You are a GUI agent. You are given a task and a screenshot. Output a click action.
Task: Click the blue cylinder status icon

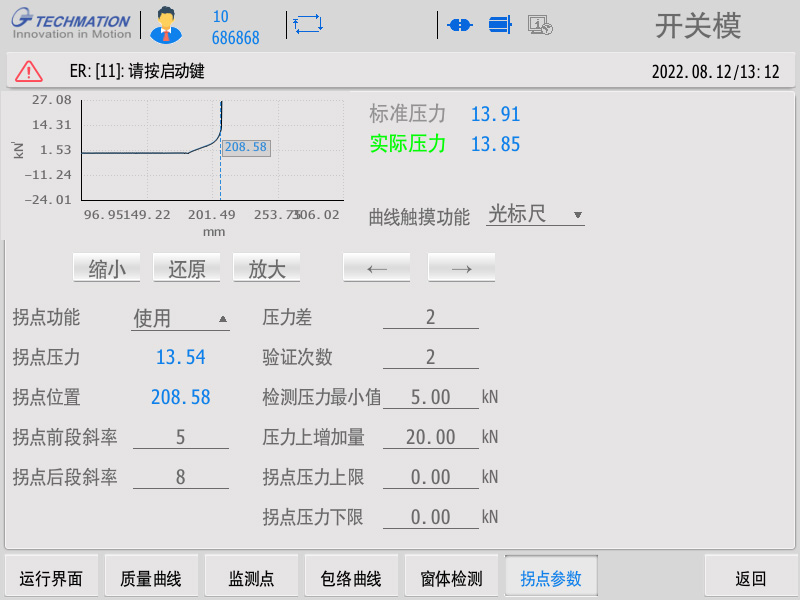pyautogui.click(x=500, y=26)
